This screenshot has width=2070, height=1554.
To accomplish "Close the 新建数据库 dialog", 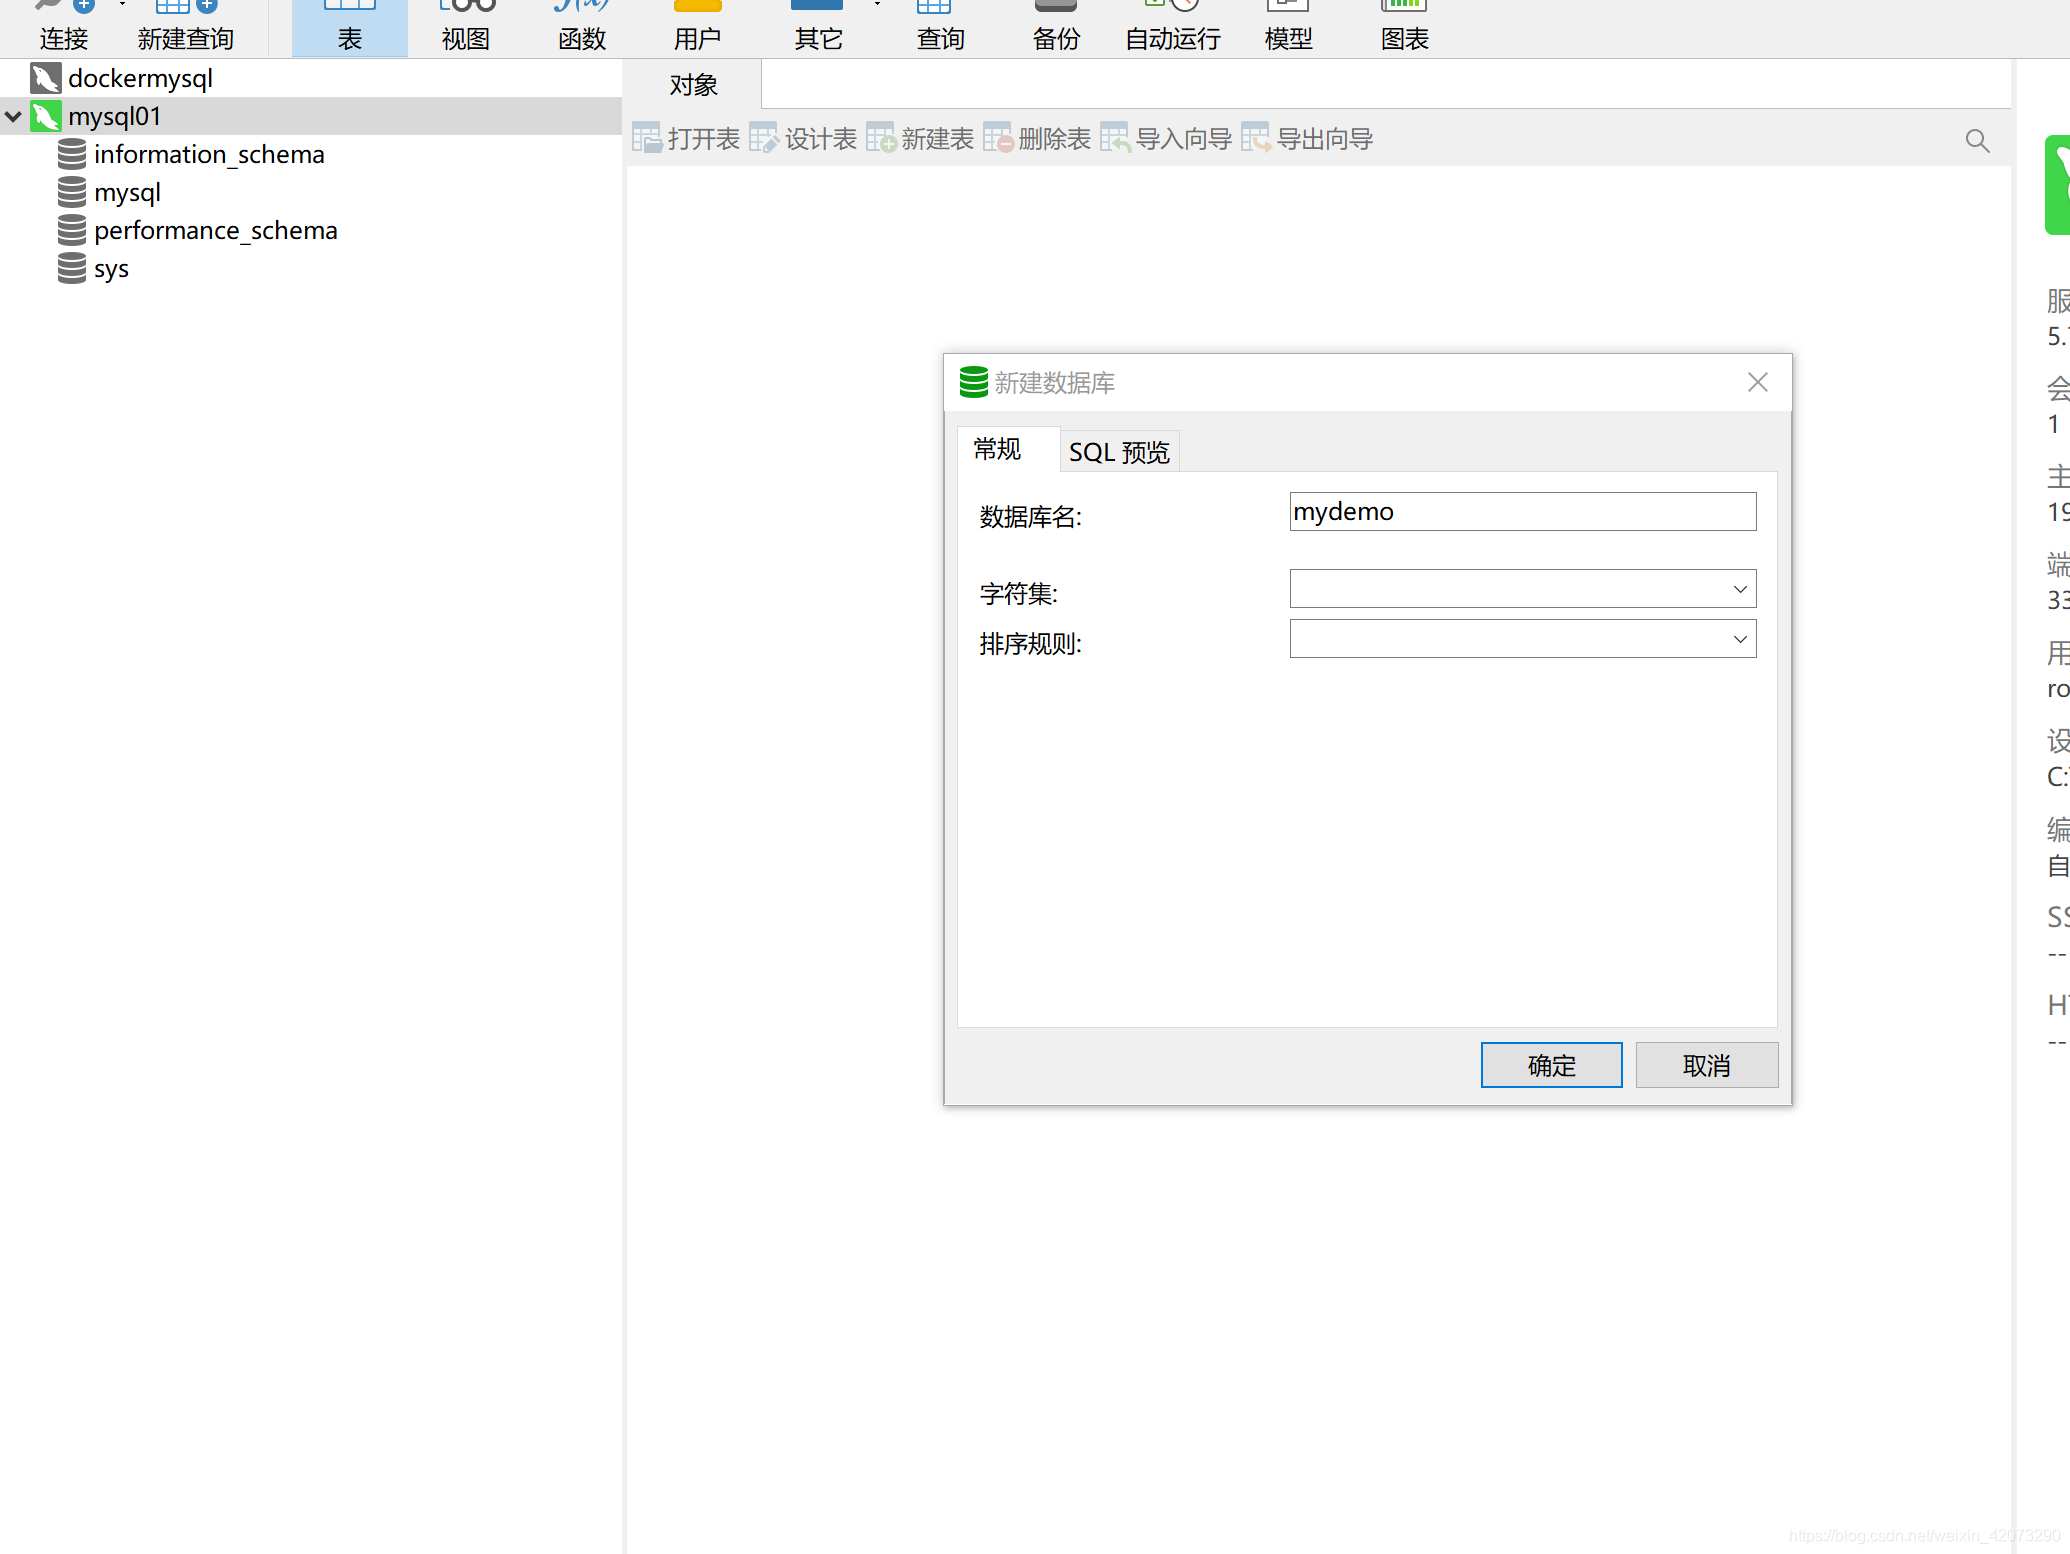I will (x=1757, y=382).
